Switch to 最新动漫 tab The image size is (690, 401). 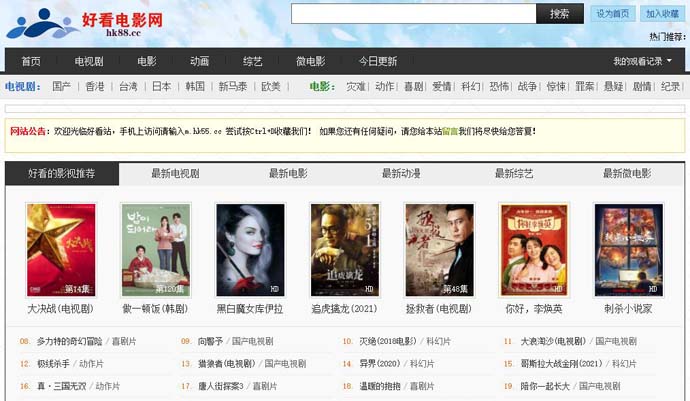tap(401, 173)
